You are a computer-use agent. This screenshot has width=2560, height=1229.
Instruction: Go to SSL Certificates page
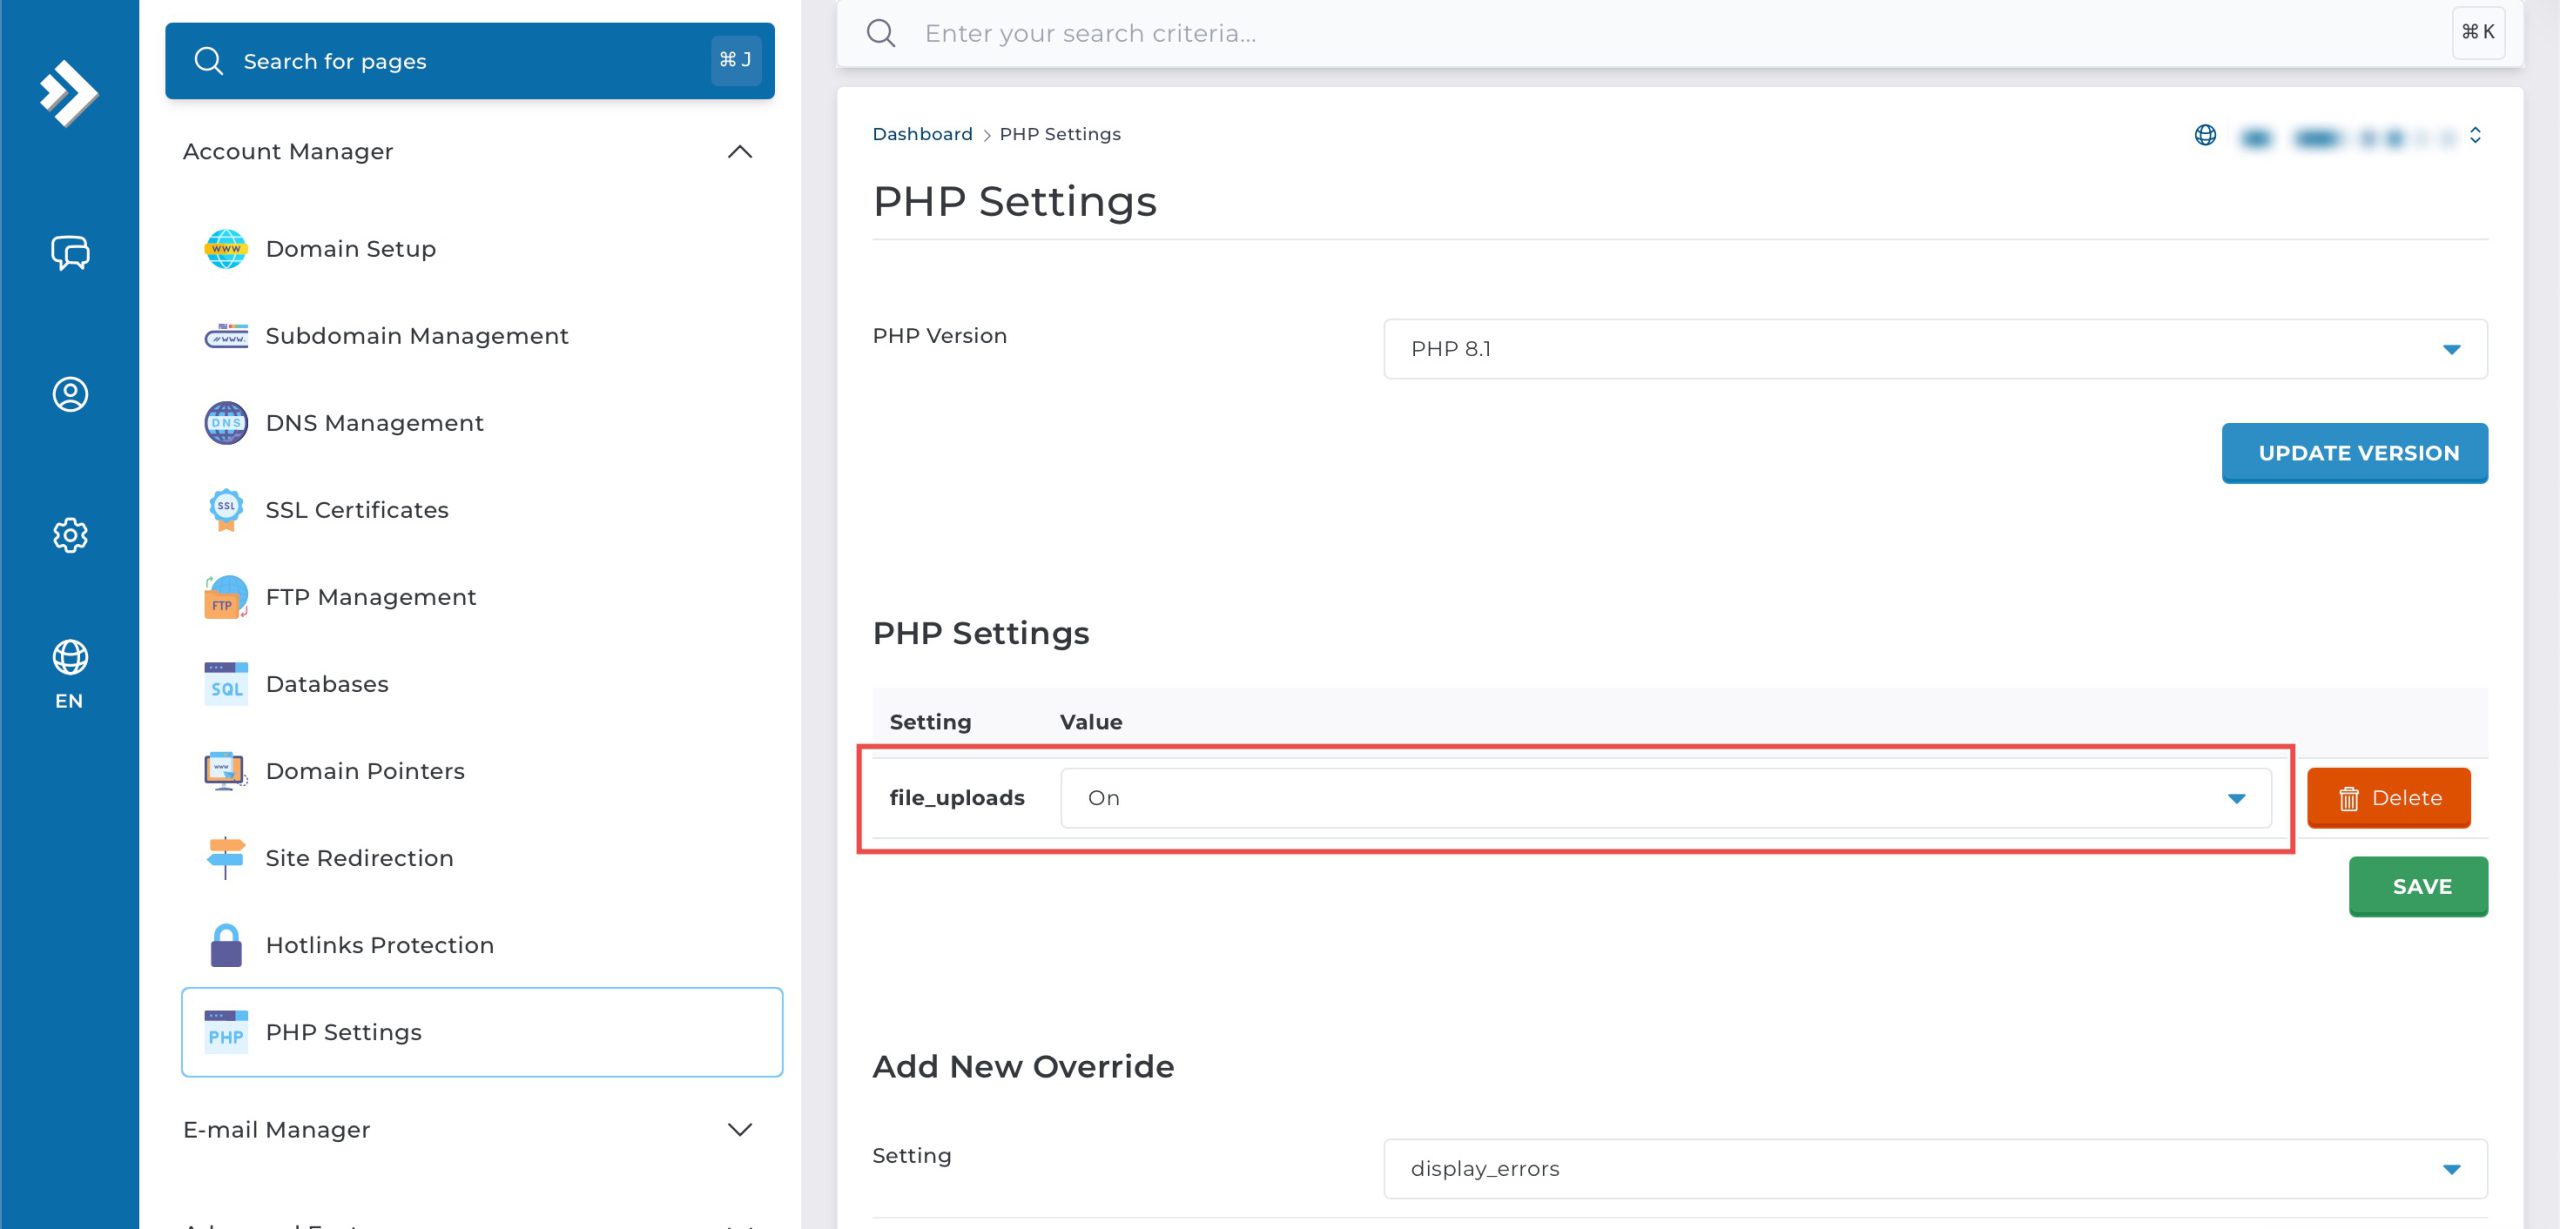pos(356,510)
